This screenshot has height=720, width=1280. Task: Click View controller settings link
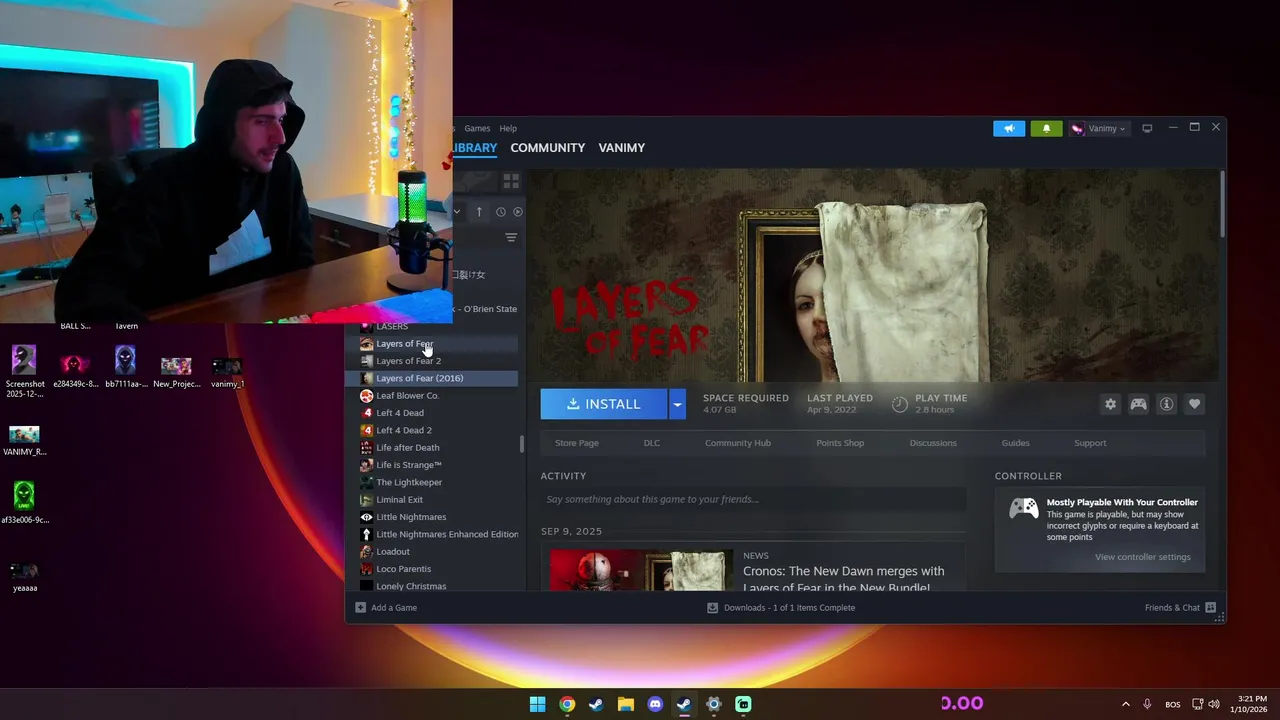(1142, 557)
